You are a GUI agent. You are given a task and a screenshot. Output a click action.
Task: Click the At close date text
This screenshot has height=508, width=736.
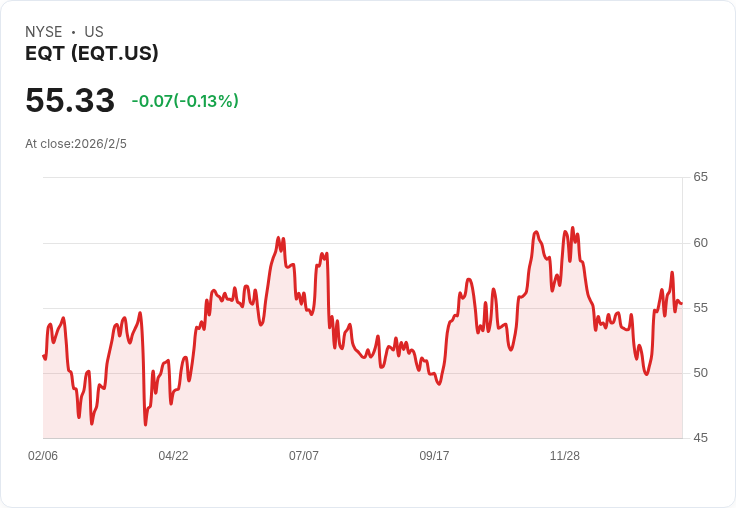click(x=76, y=144)
